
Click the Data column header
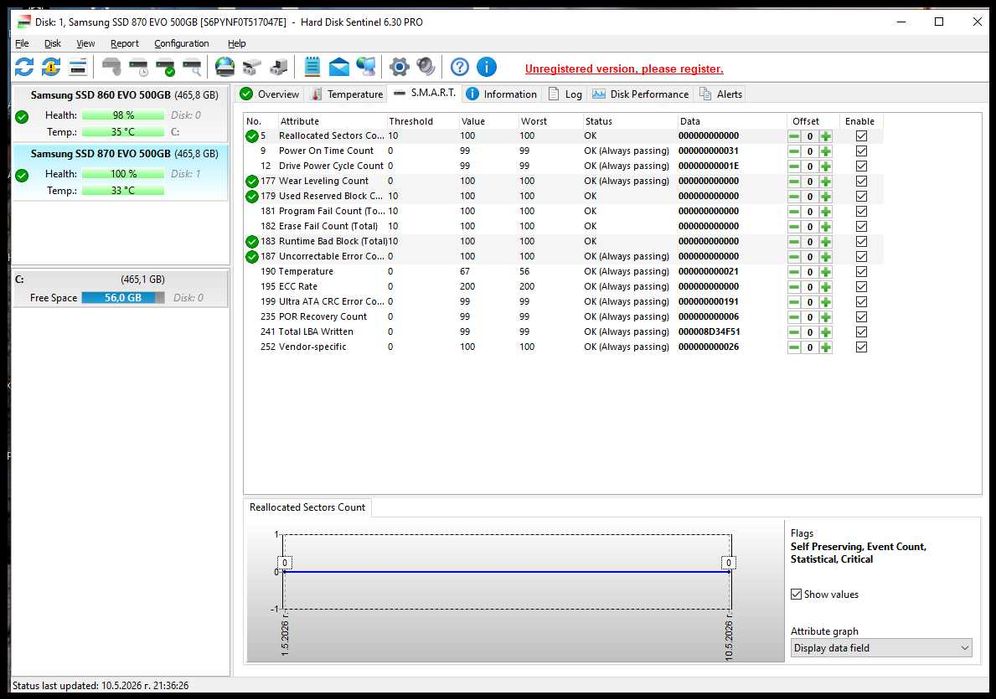coord(732,121)
